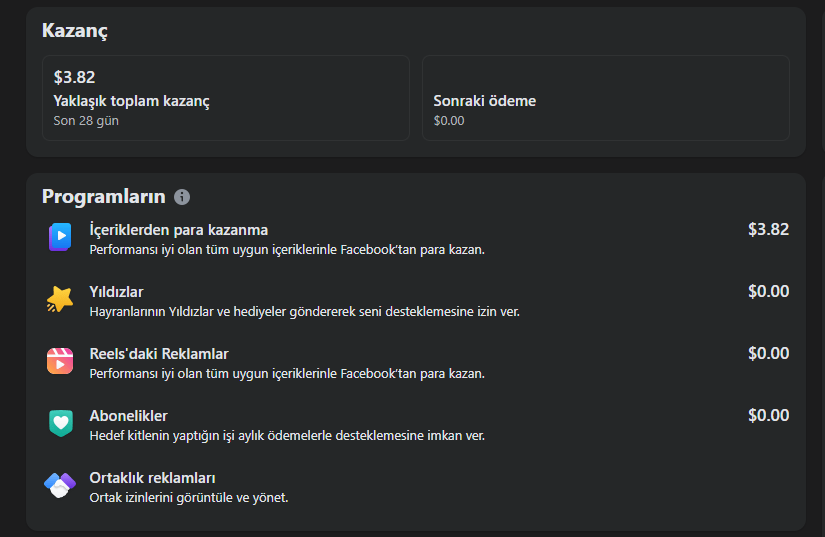Open the info icon beside Programların
The height and width of the screenshot is (537, 825).
182,197
